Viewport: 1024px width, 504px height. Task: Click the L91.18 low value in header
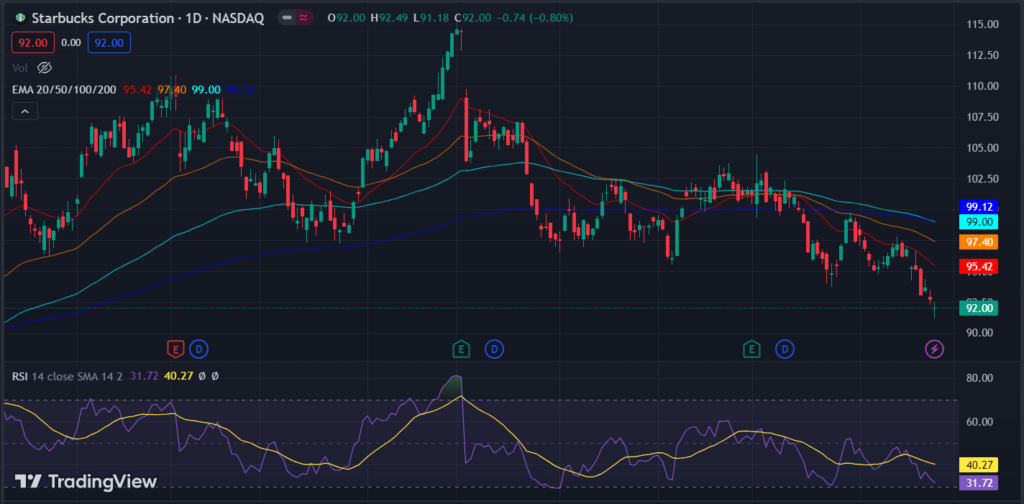coord(431,18)
